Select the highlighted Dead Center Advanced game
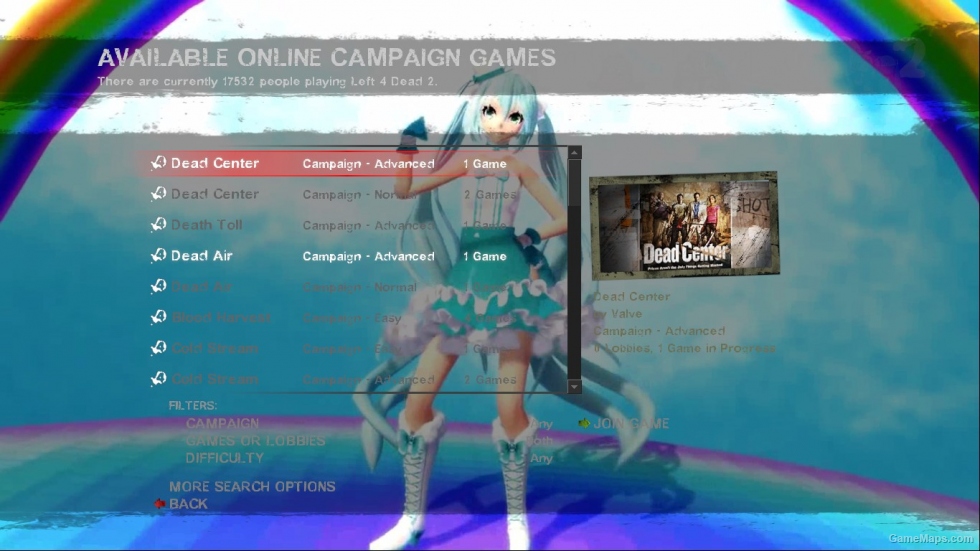 (355, 164)
